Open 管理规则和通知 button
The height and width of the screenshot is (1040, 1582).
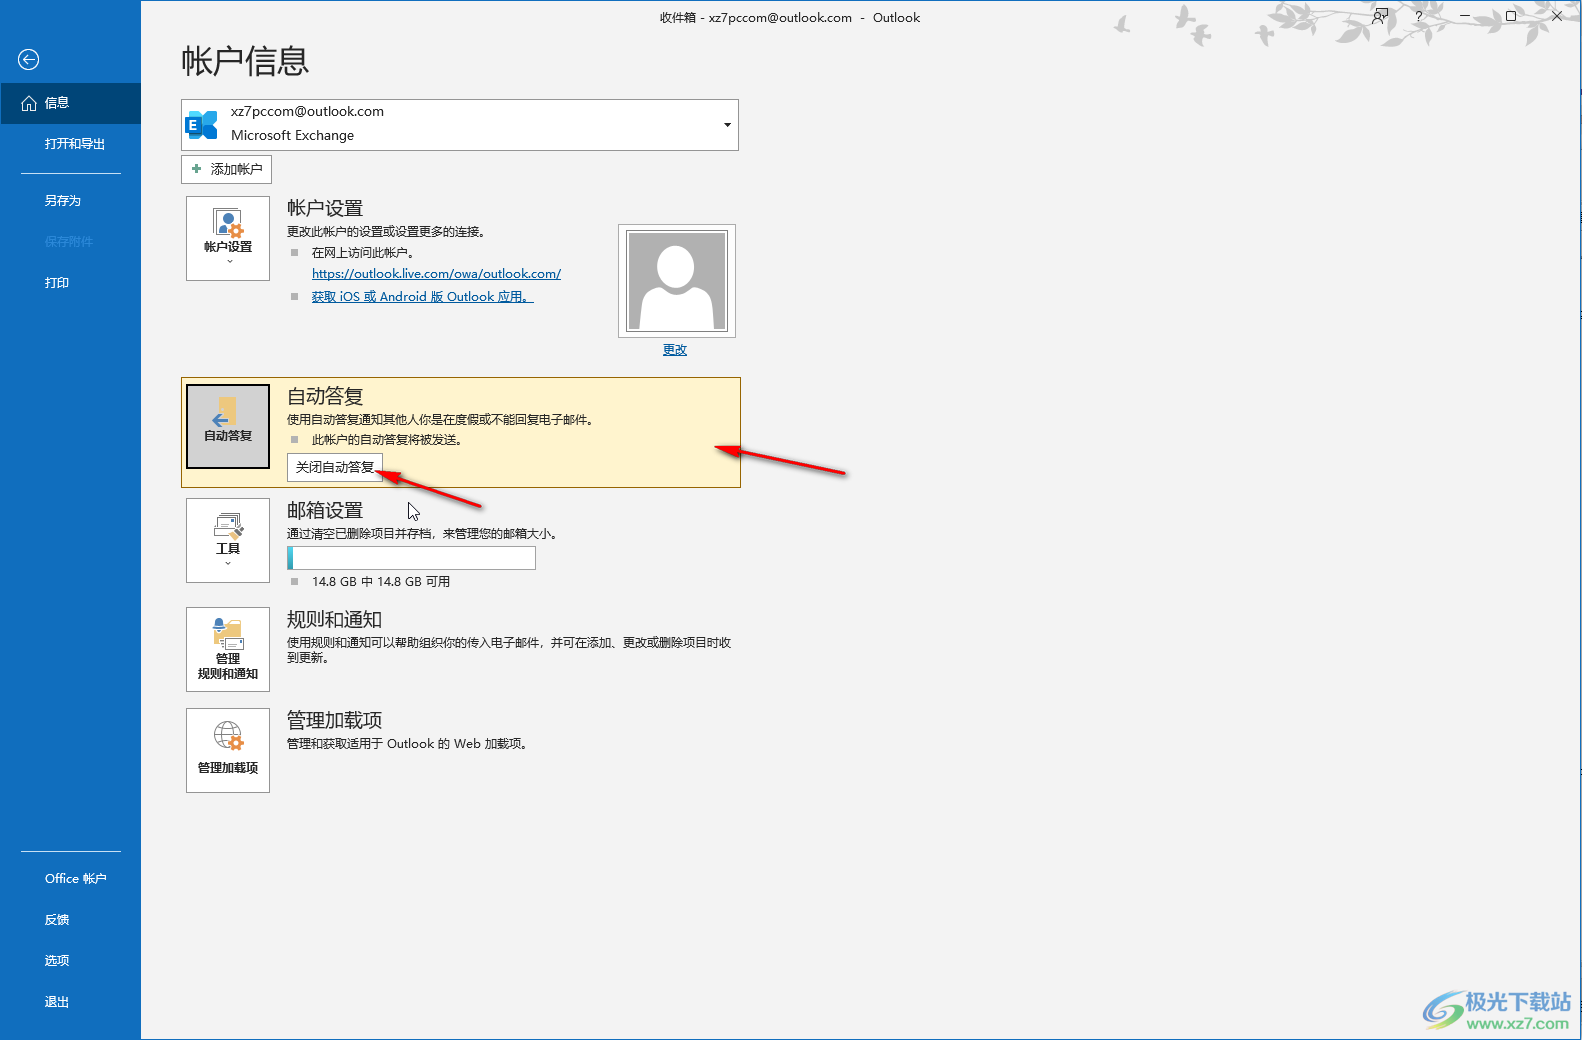228,649
